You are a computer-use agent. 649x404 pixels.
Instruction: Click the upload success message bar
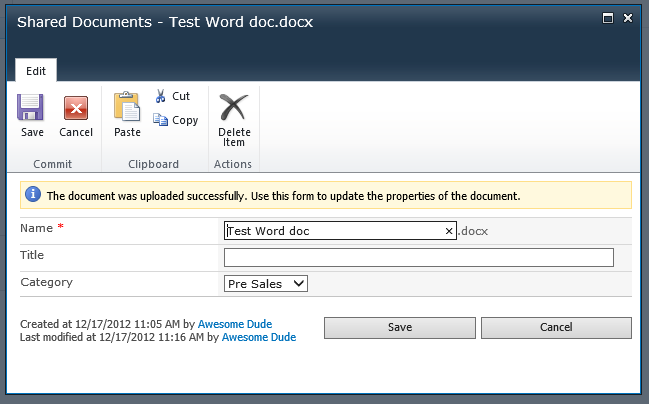pos(325,195)
